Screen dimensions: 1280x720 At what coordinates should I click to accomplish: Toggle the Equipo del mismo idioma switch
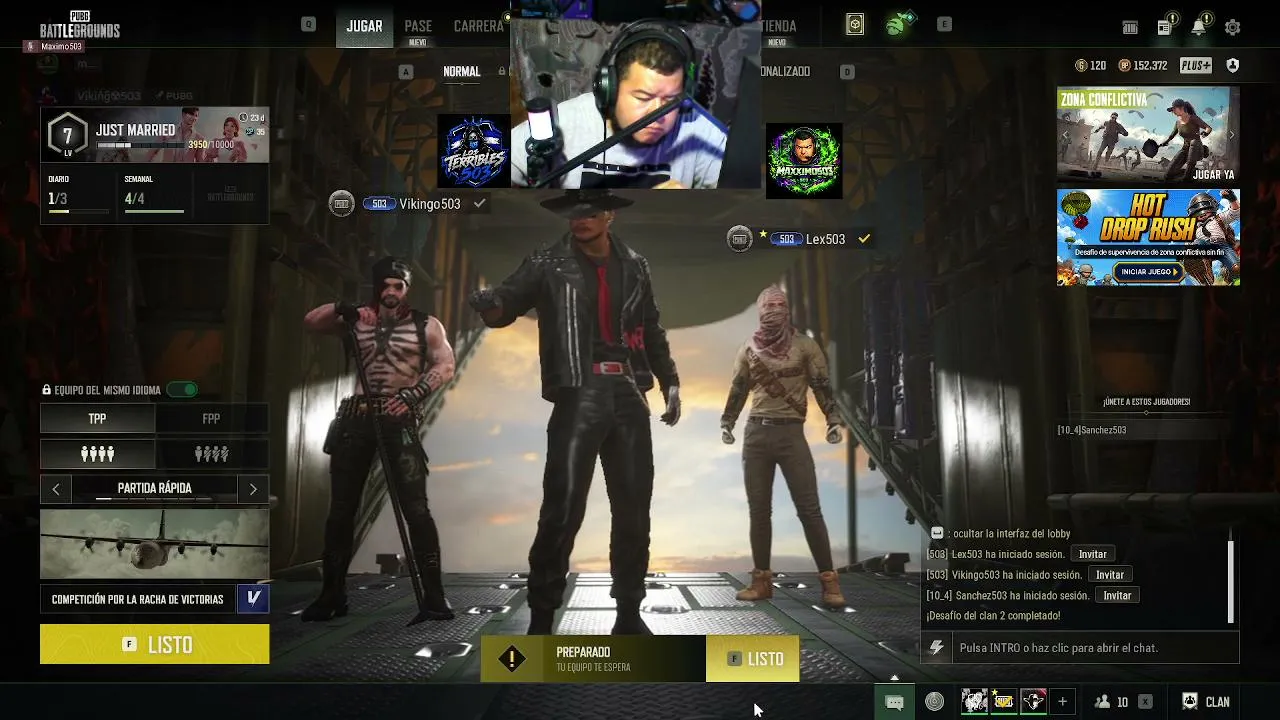click(x=182, y=389)
